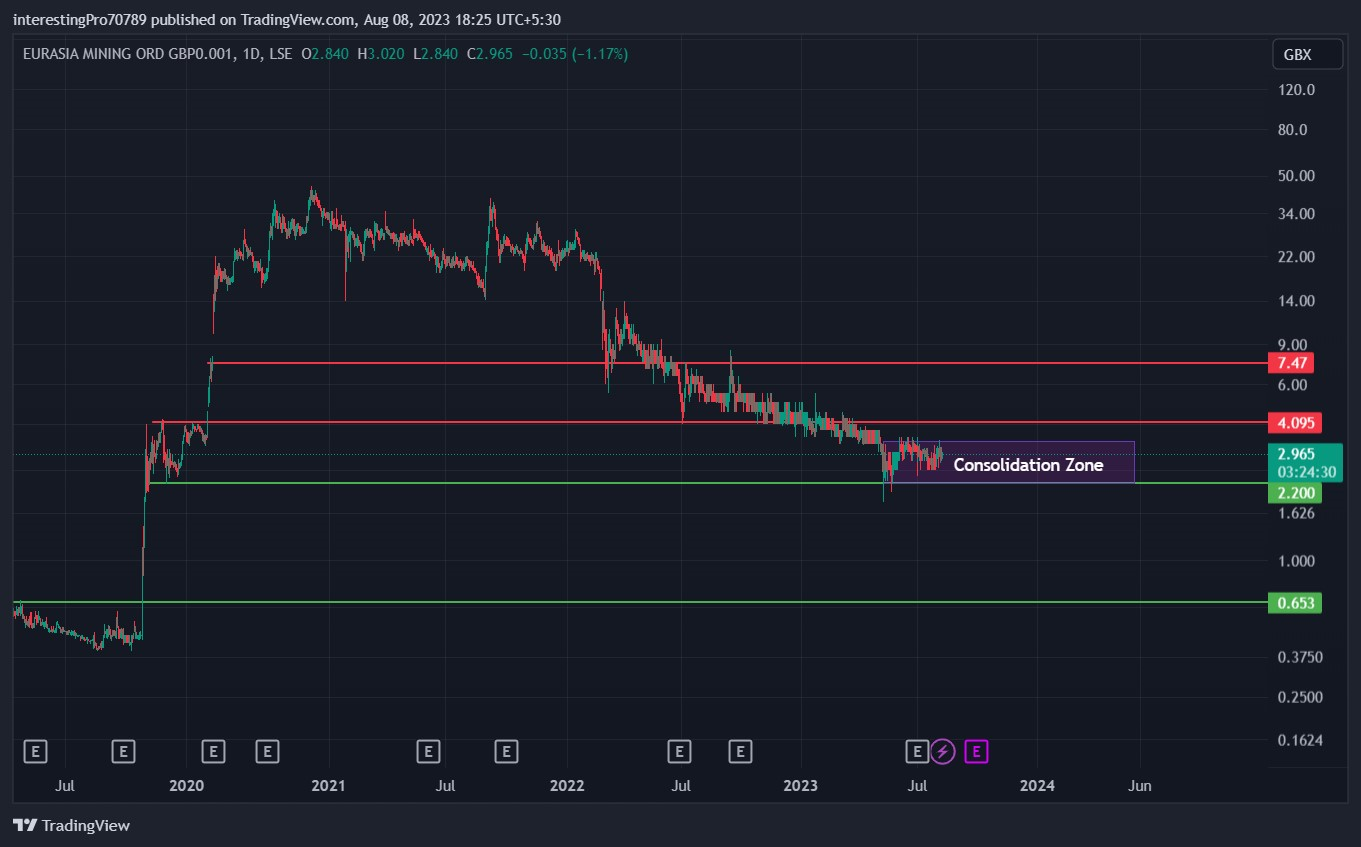1361x847 pixels.
Task: Open the leftmost E earnings marker
Action: point(35,750)
